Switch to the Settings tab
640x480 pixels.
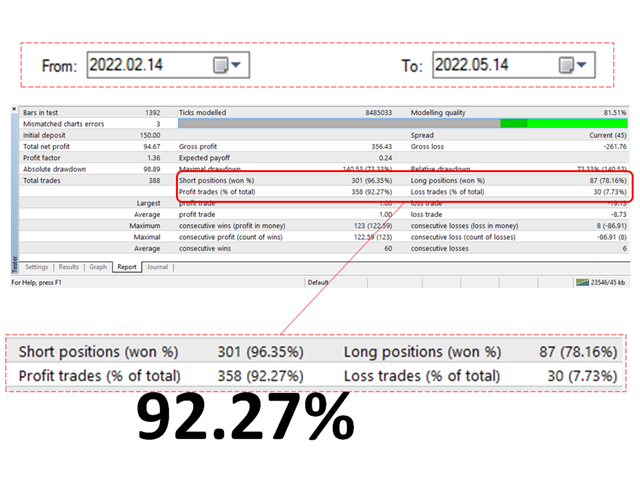click(36, 267)
